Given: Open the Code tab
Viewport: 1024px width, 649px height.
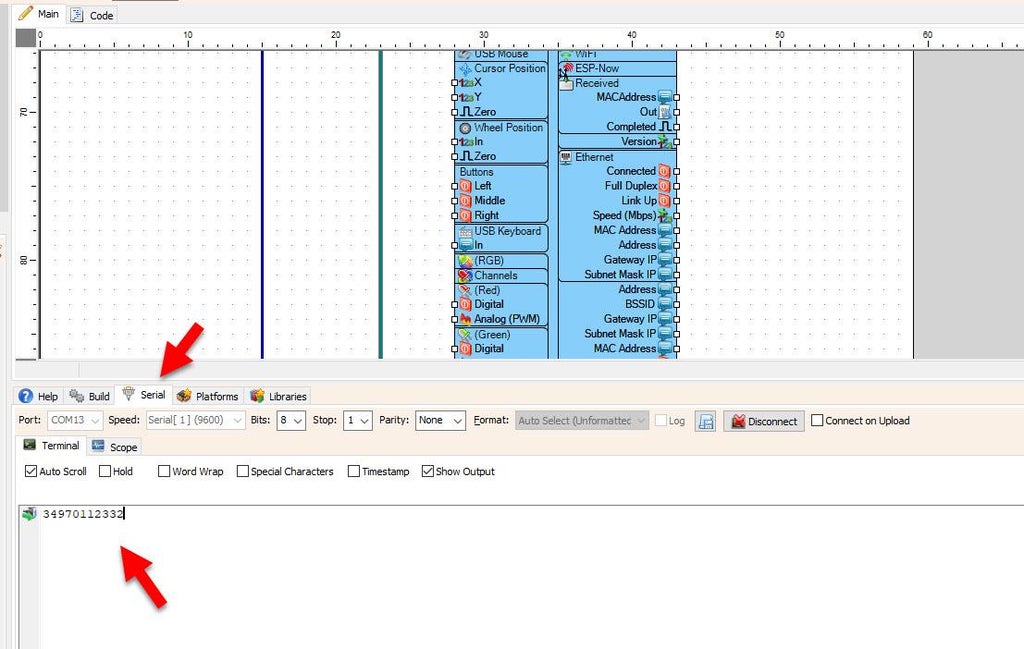Looking at the screenshot, I should pyautogui.click(x=92, y=15).
